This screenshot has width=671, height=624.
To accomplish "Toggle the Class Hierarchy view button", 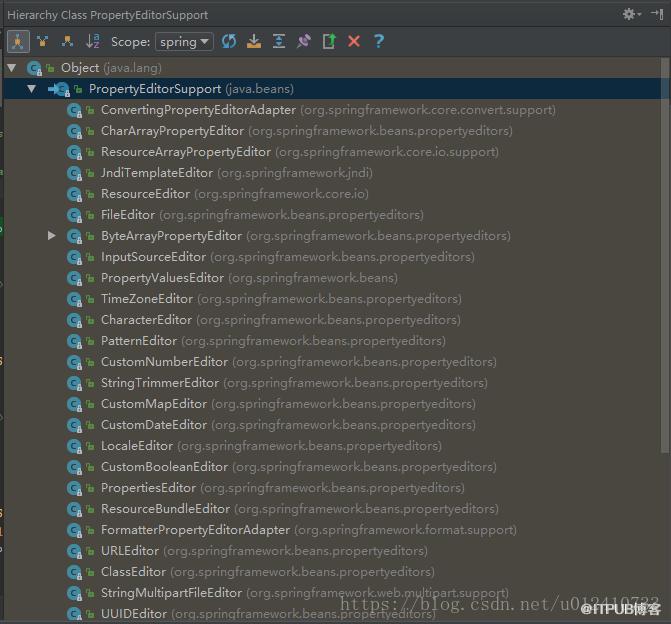I will coord(18,42).
